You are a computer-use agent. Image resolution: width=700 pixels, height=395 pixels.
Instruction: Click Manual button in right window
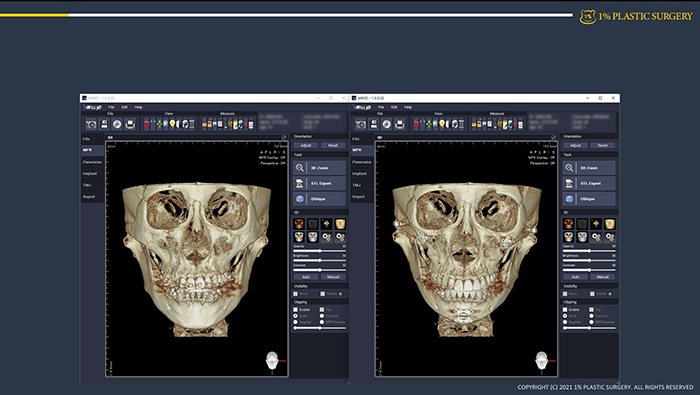click(603, 277)
